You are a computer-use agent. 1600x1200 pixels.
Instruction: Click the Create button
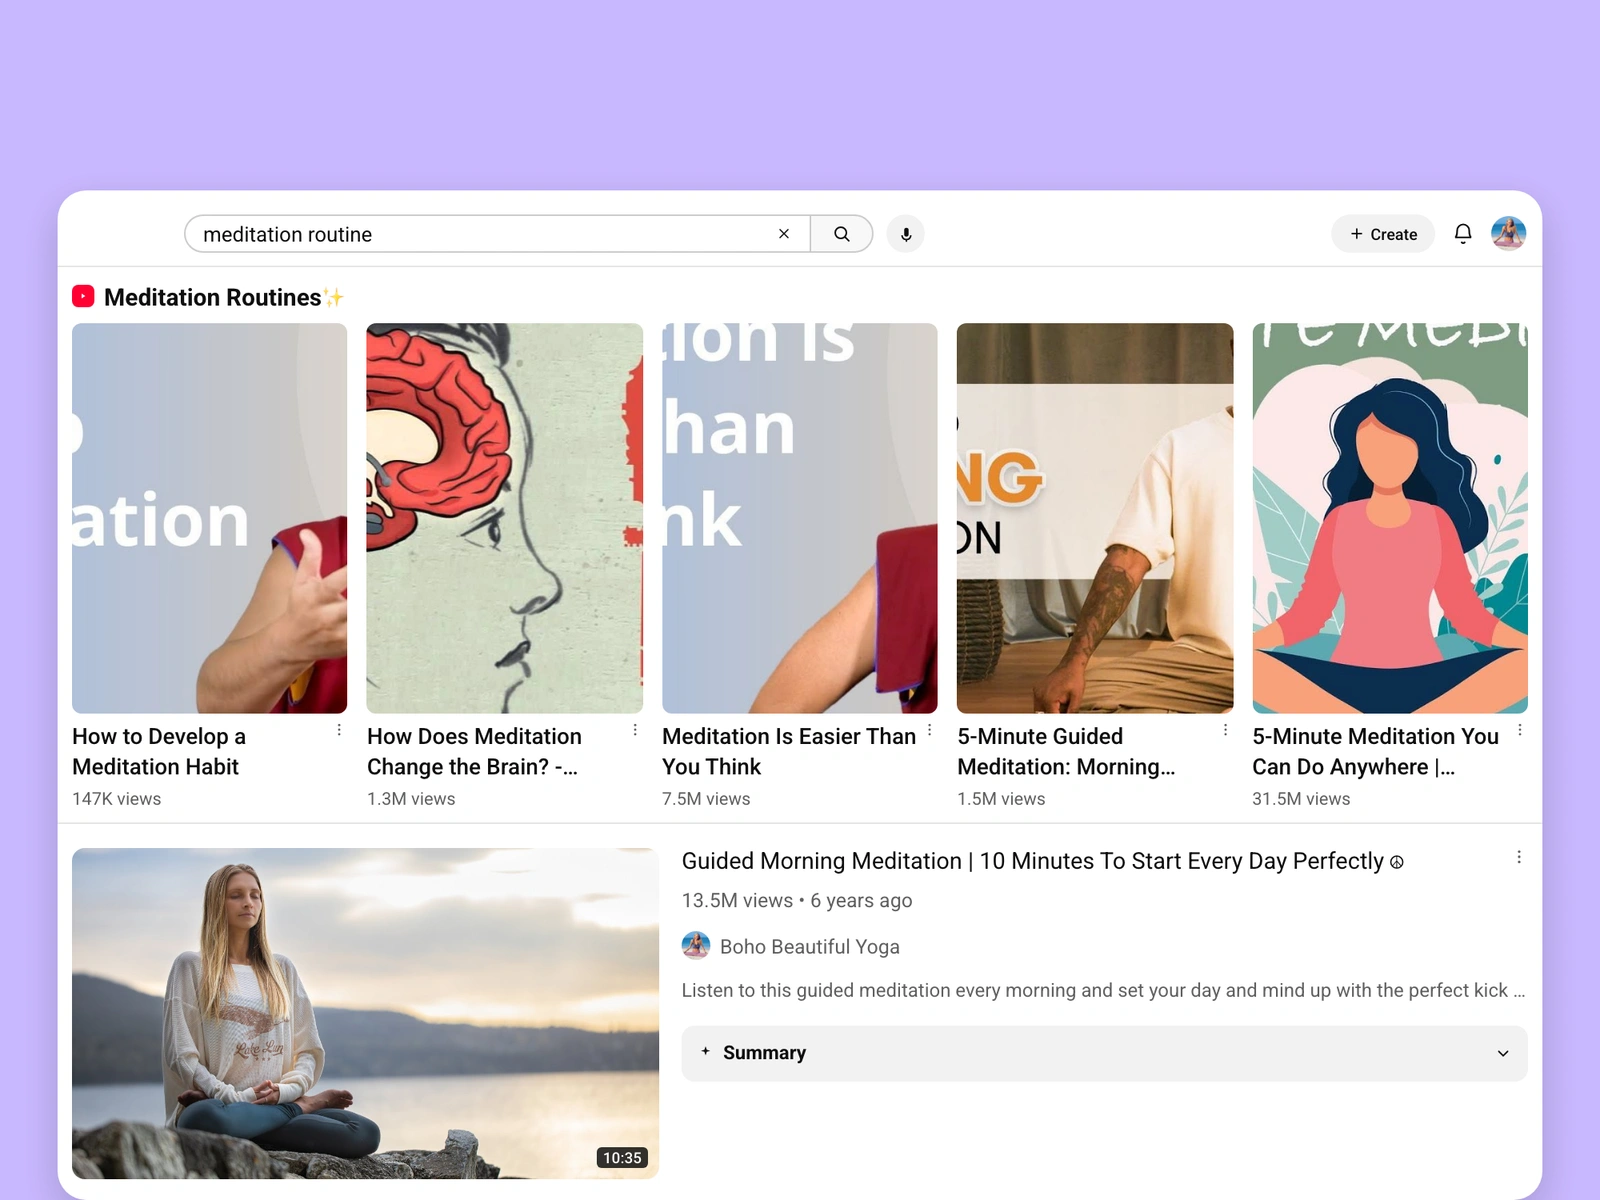1383,234
